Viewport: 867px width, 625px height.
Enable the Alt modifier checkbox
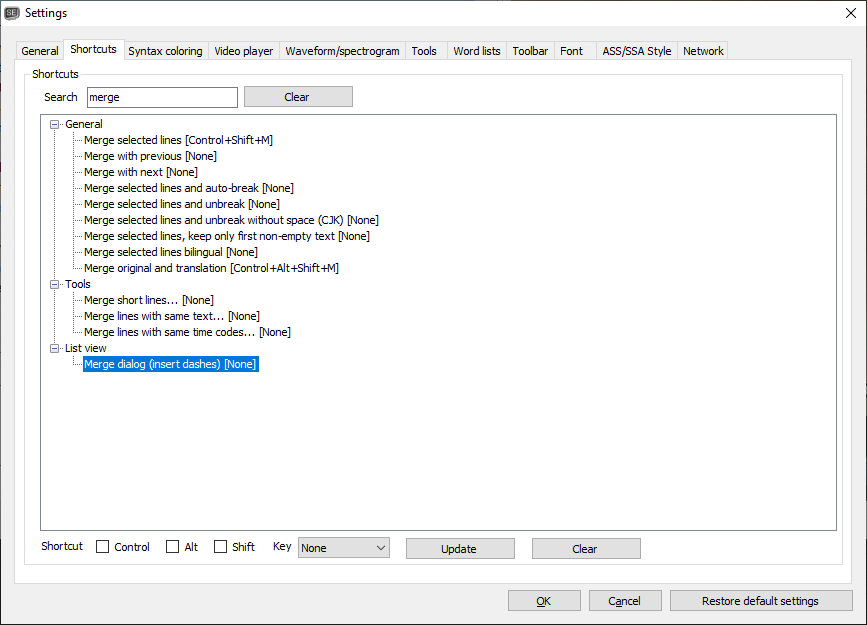pos(173,546)
